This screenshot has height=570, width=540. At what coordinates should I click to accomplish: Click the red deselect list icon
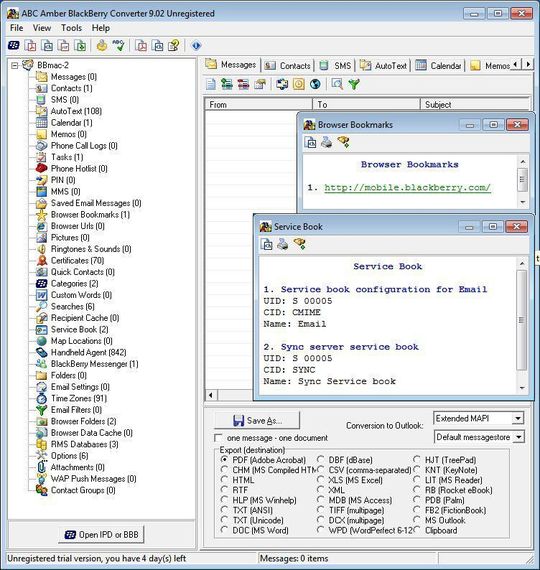pyautogui.click(x=243, y=84)
